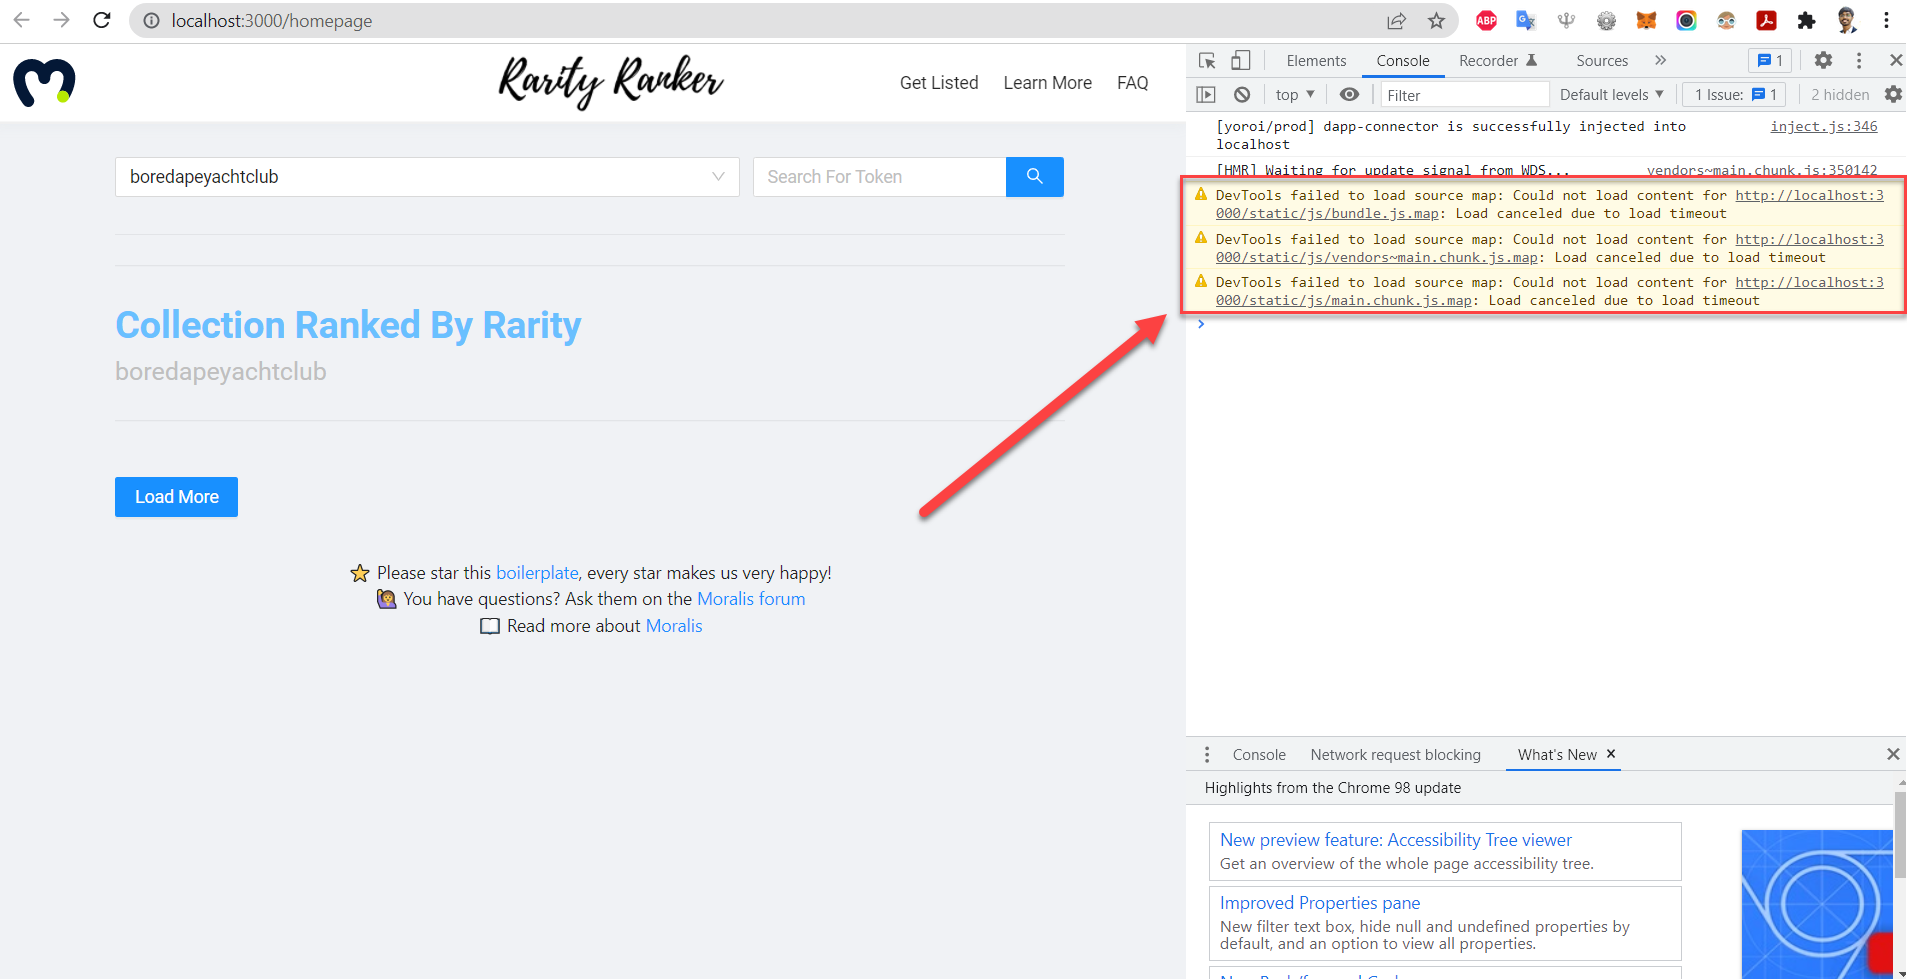Click the browser forward arrow
Screen dimensions: 1907x979
pyautogui.click(x=61, y=20)
